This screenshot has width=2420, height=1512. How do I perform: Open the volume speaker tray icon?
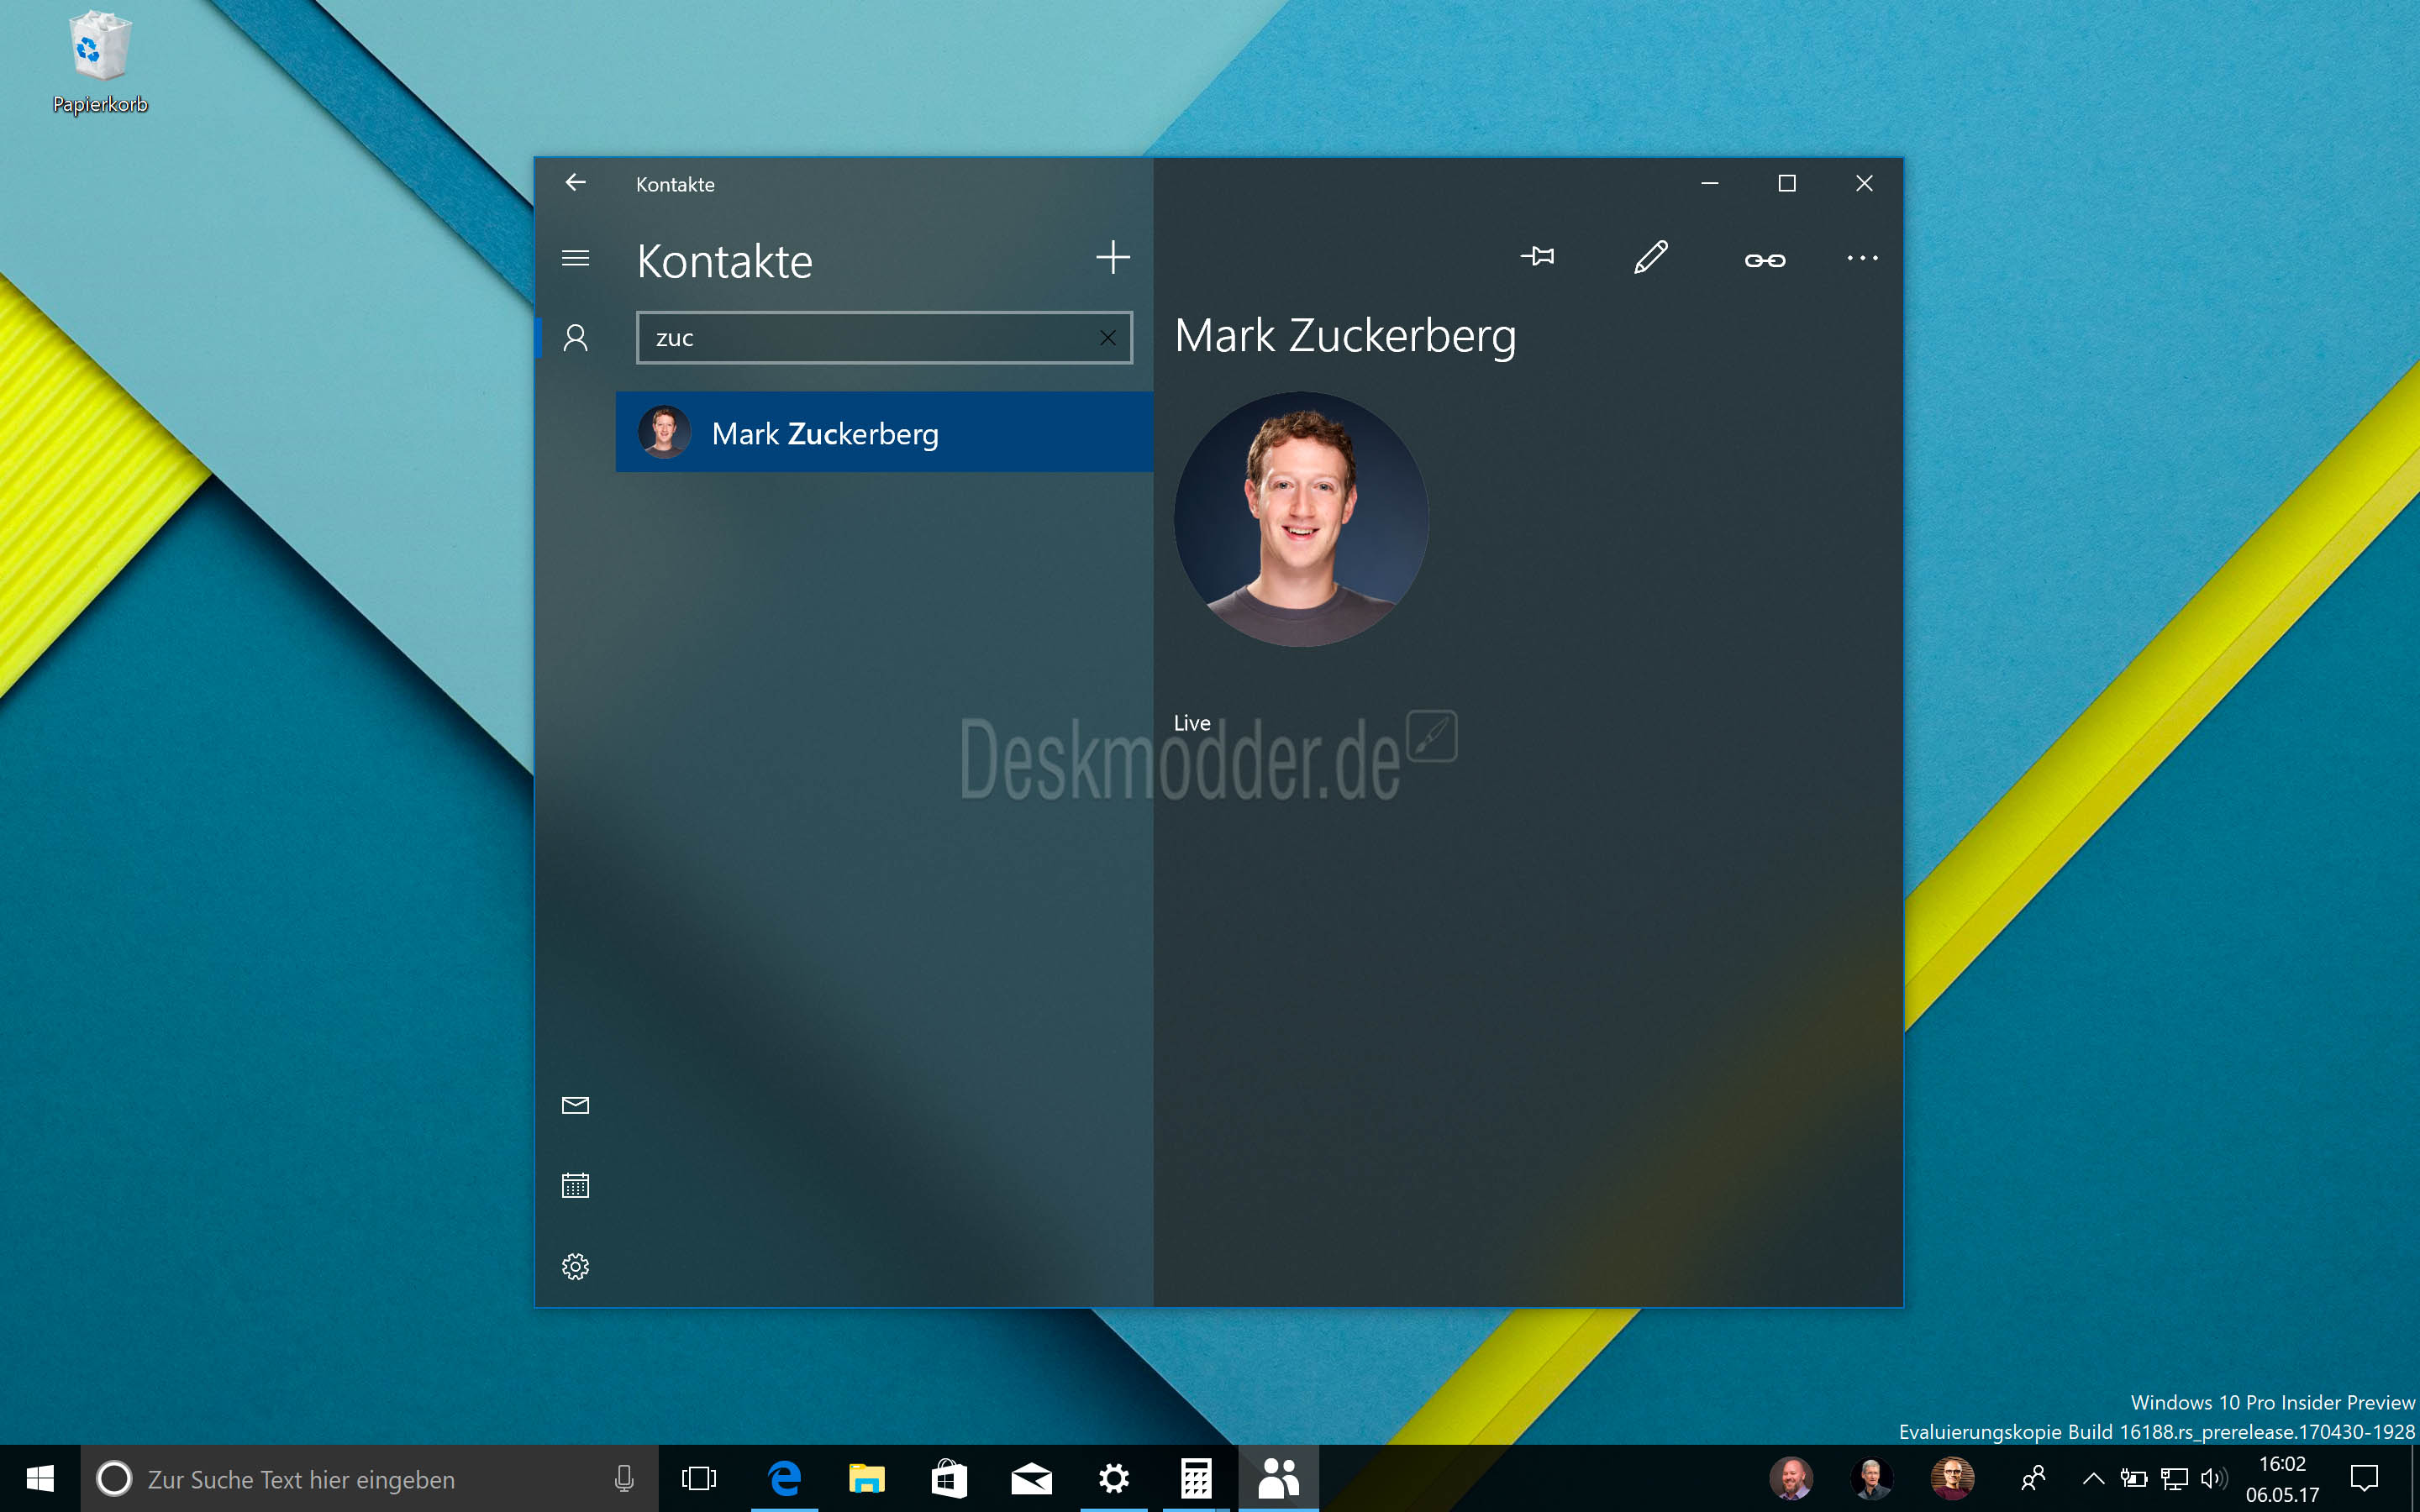pos(2214,1478)
